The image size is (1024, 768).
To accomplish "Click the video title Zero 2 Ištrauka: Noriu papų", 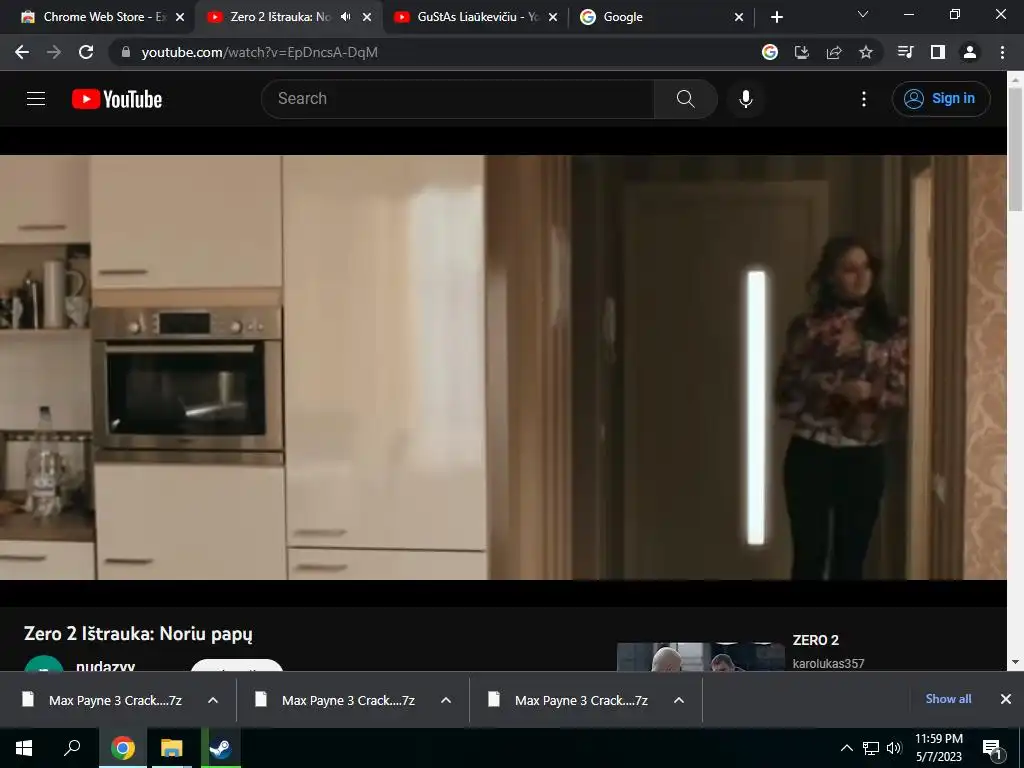I will point(138,633).
